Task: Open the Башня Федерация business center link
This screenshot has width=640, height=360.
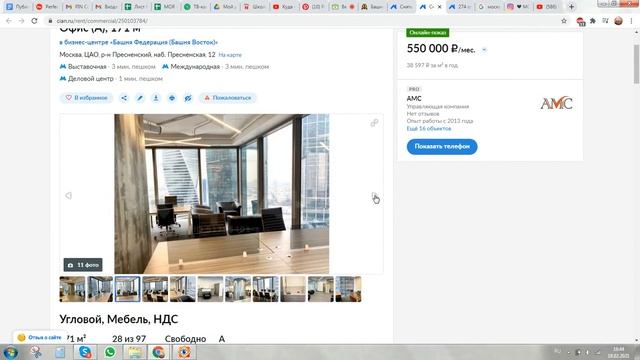Action: pyautogui.click(x=138, y=42)
